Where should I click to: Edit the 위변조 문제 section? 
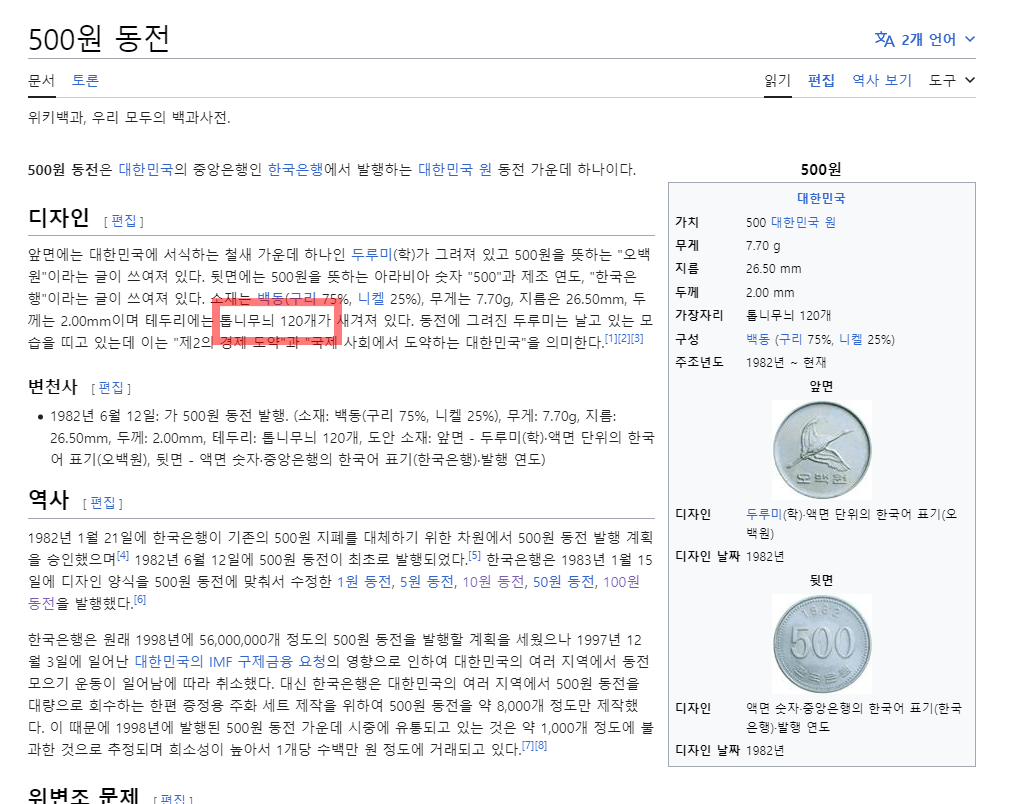(173, 799)
